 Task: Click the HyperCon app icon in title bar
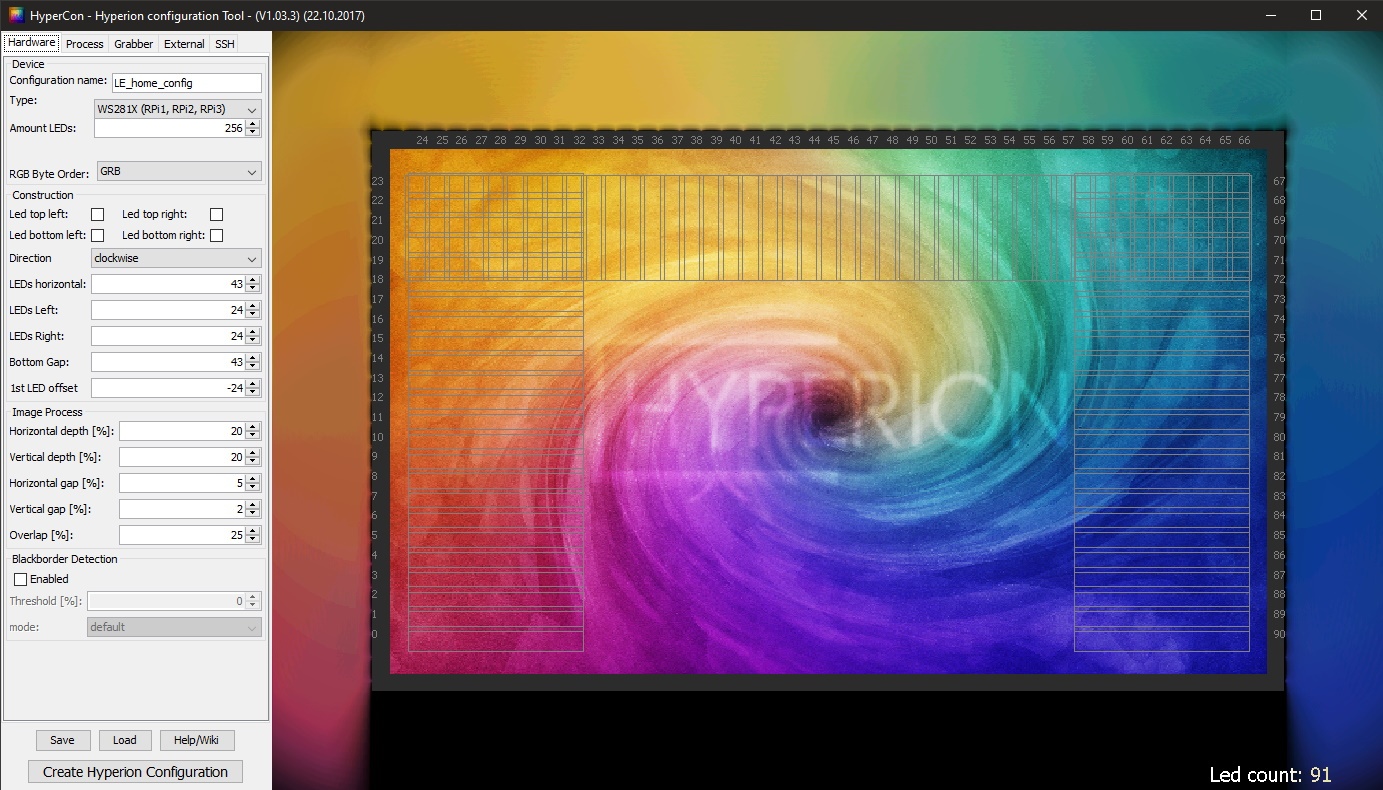(x=16, y=15)
